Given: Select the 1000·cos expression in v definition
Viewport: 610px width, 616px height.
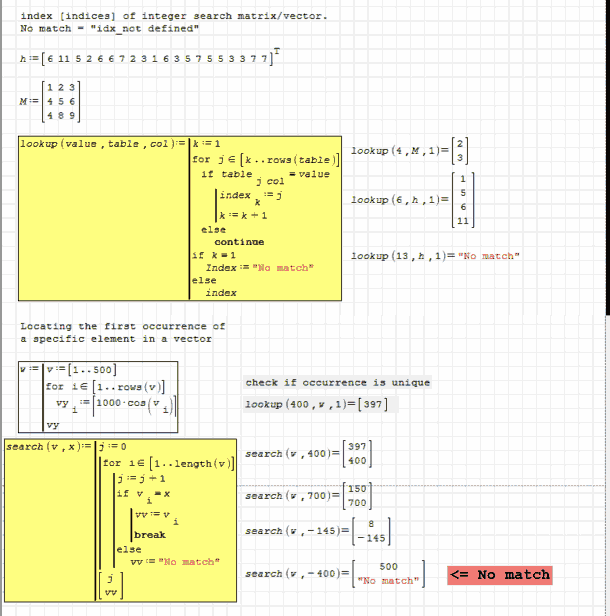Looking at the screenshot, I should (136, 406).
